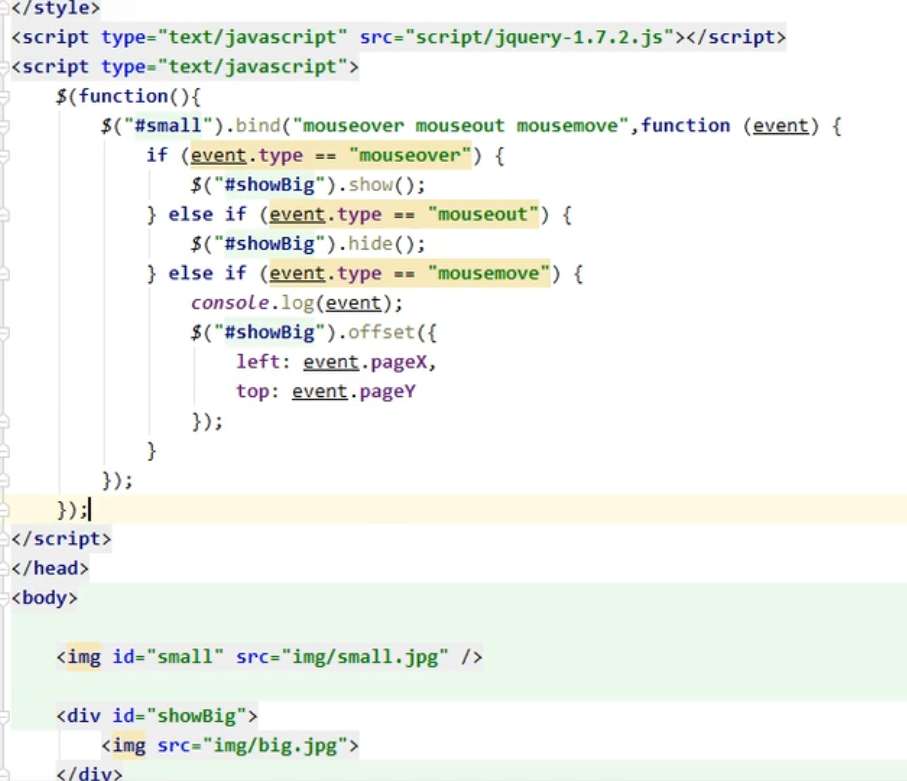Viewport: 907px width, 781px height.
Task: Click "#showBig" on the hide() line
Action: (x=269, y=244)
